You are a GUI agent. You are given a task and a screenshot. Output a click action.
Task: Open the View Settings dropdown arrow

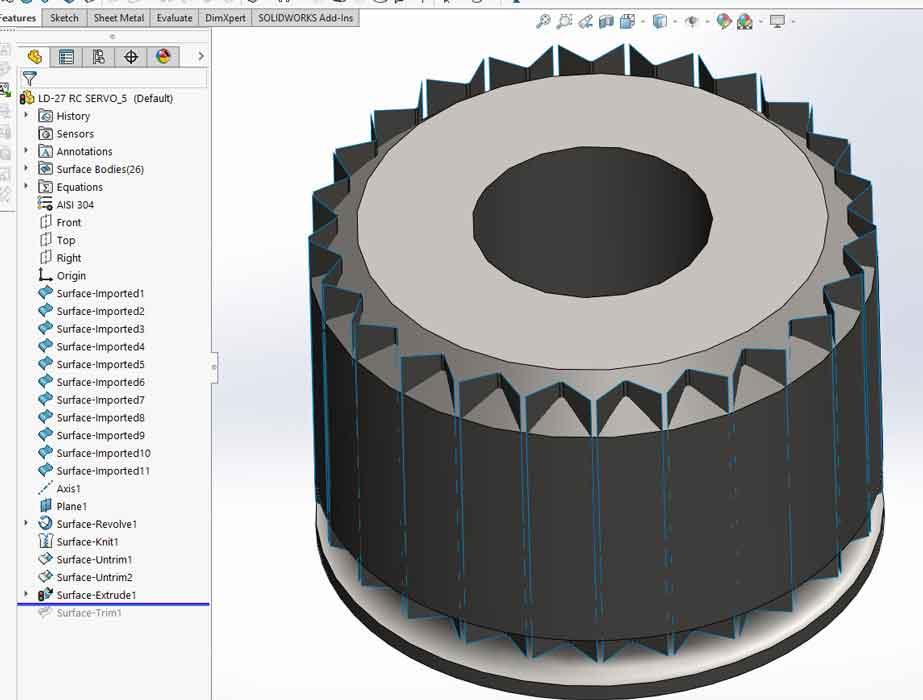(x=793, y=22)
